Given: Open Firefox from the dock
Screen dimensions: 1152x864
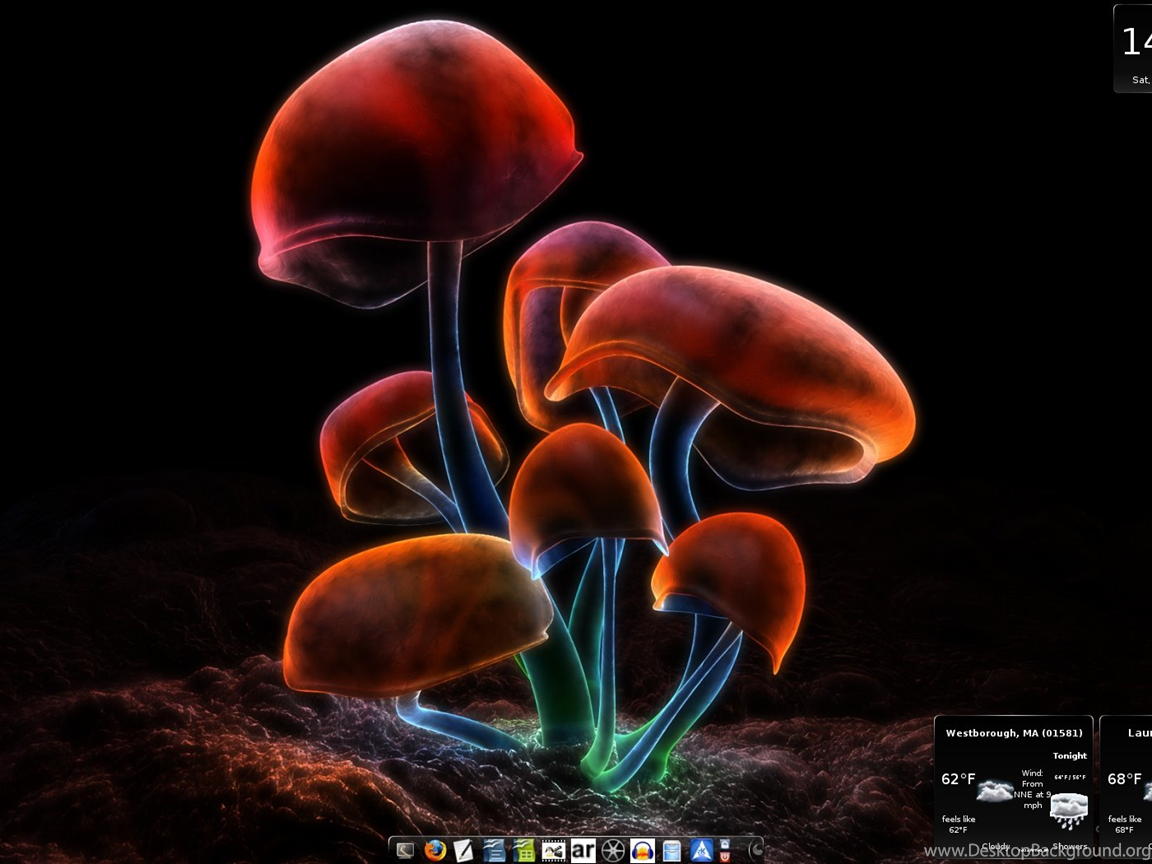Looking at the screenshot, I should [x=434, y=850].
